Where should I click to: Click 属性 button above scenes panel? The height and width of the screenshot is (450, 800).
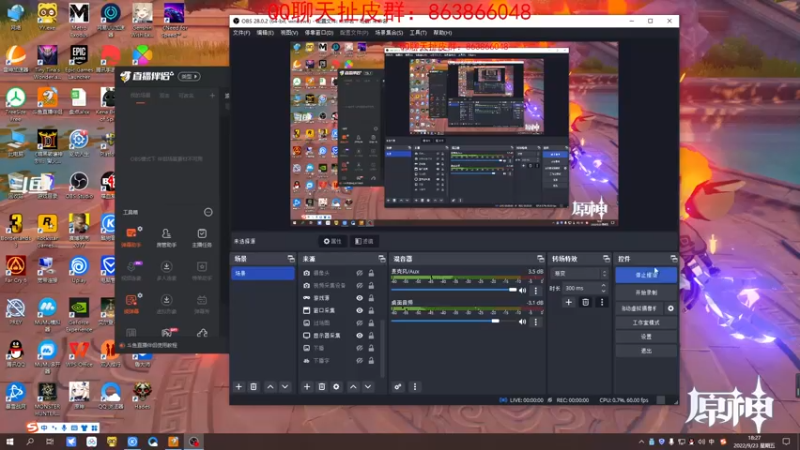332,241
